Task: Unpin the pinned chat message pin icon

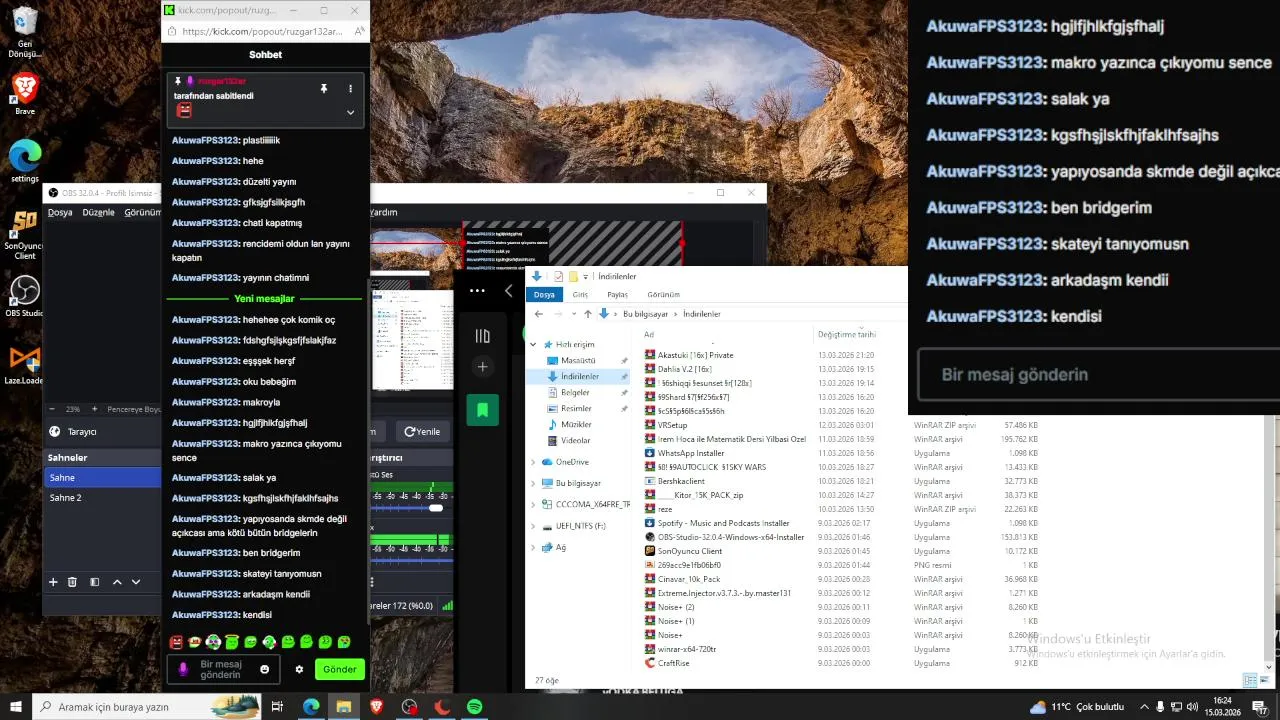Action: pos(323,88)
